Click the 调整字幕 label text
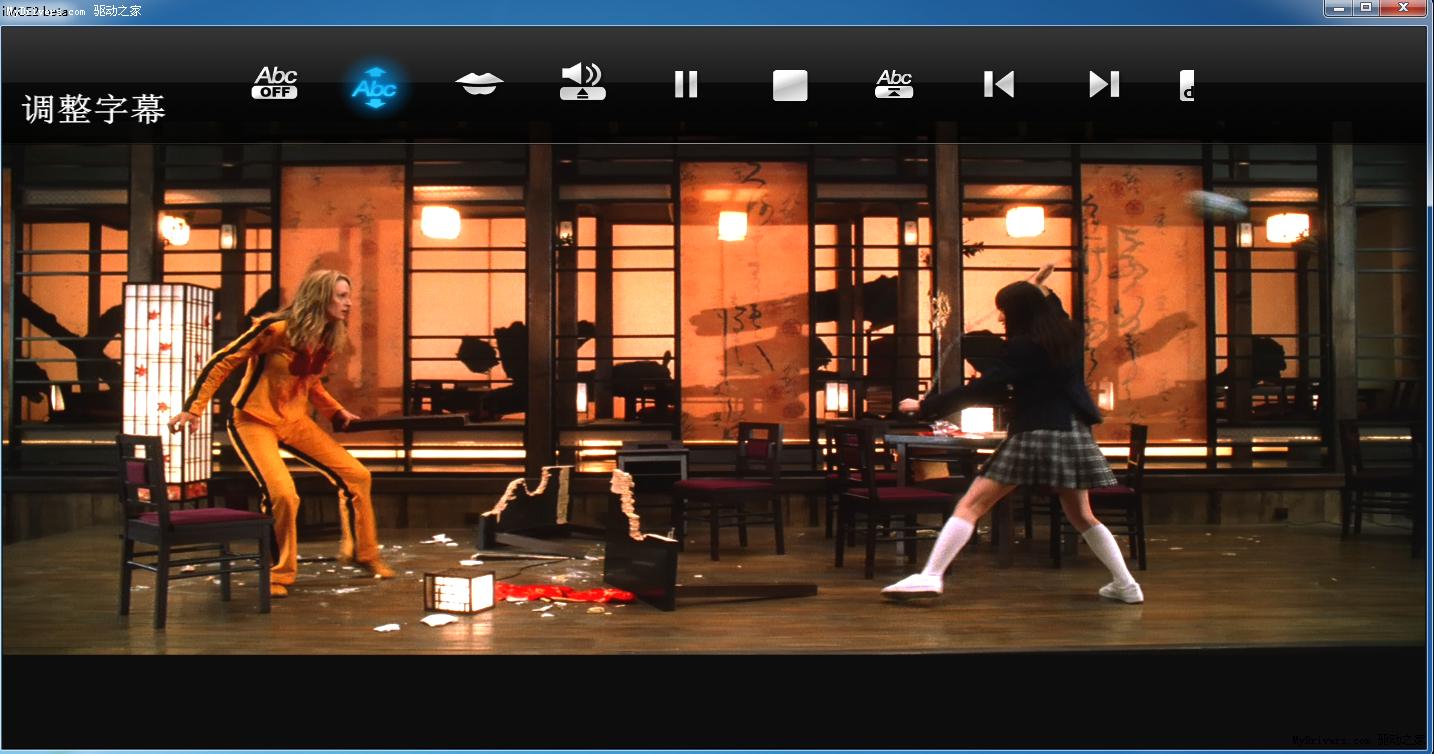This screenshot has width=1434, height=754. tap(94, 109)
